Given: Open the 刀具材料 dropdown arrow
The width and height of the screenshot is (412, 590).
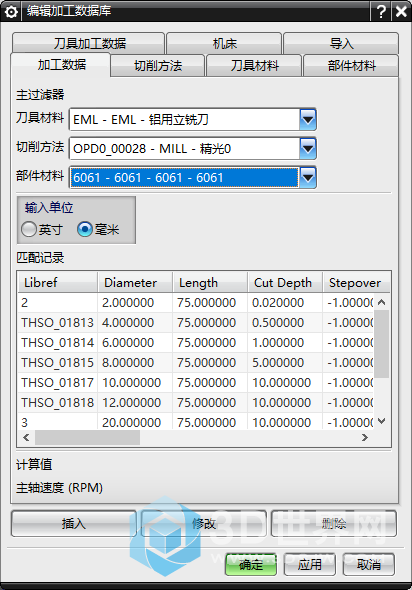Looking at the screenshot, I should [x=308, y=120].
